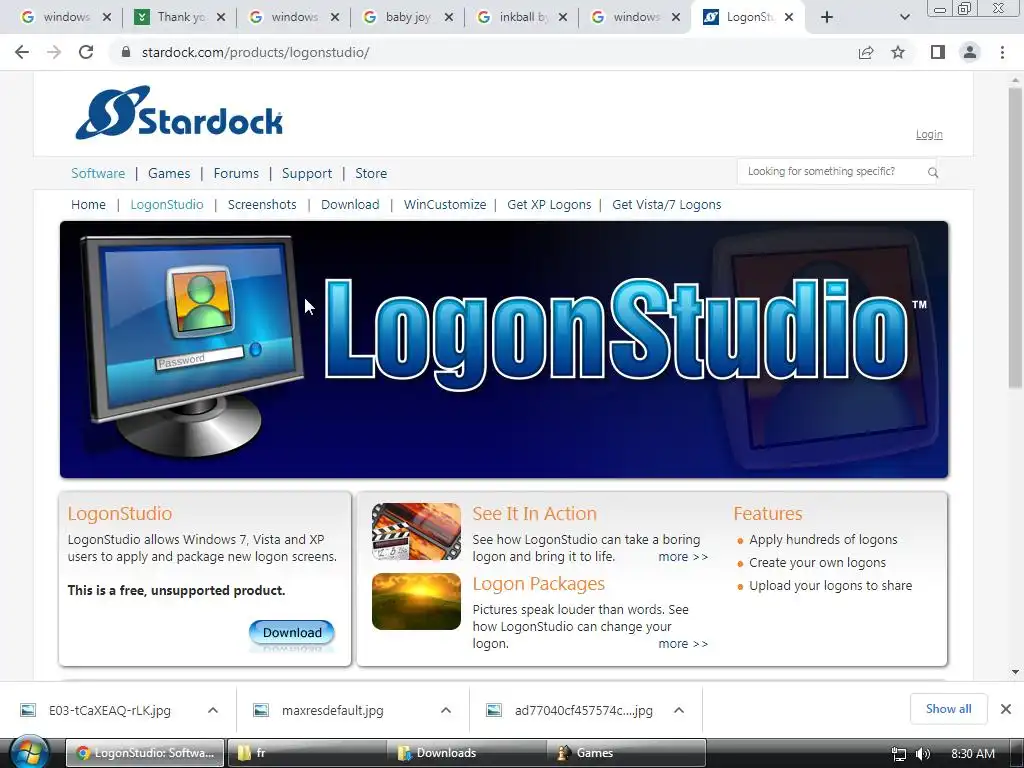Open Get XP Logons link
The width and height of the screenshot is (1024, 768).
click(x=549, y=204)
